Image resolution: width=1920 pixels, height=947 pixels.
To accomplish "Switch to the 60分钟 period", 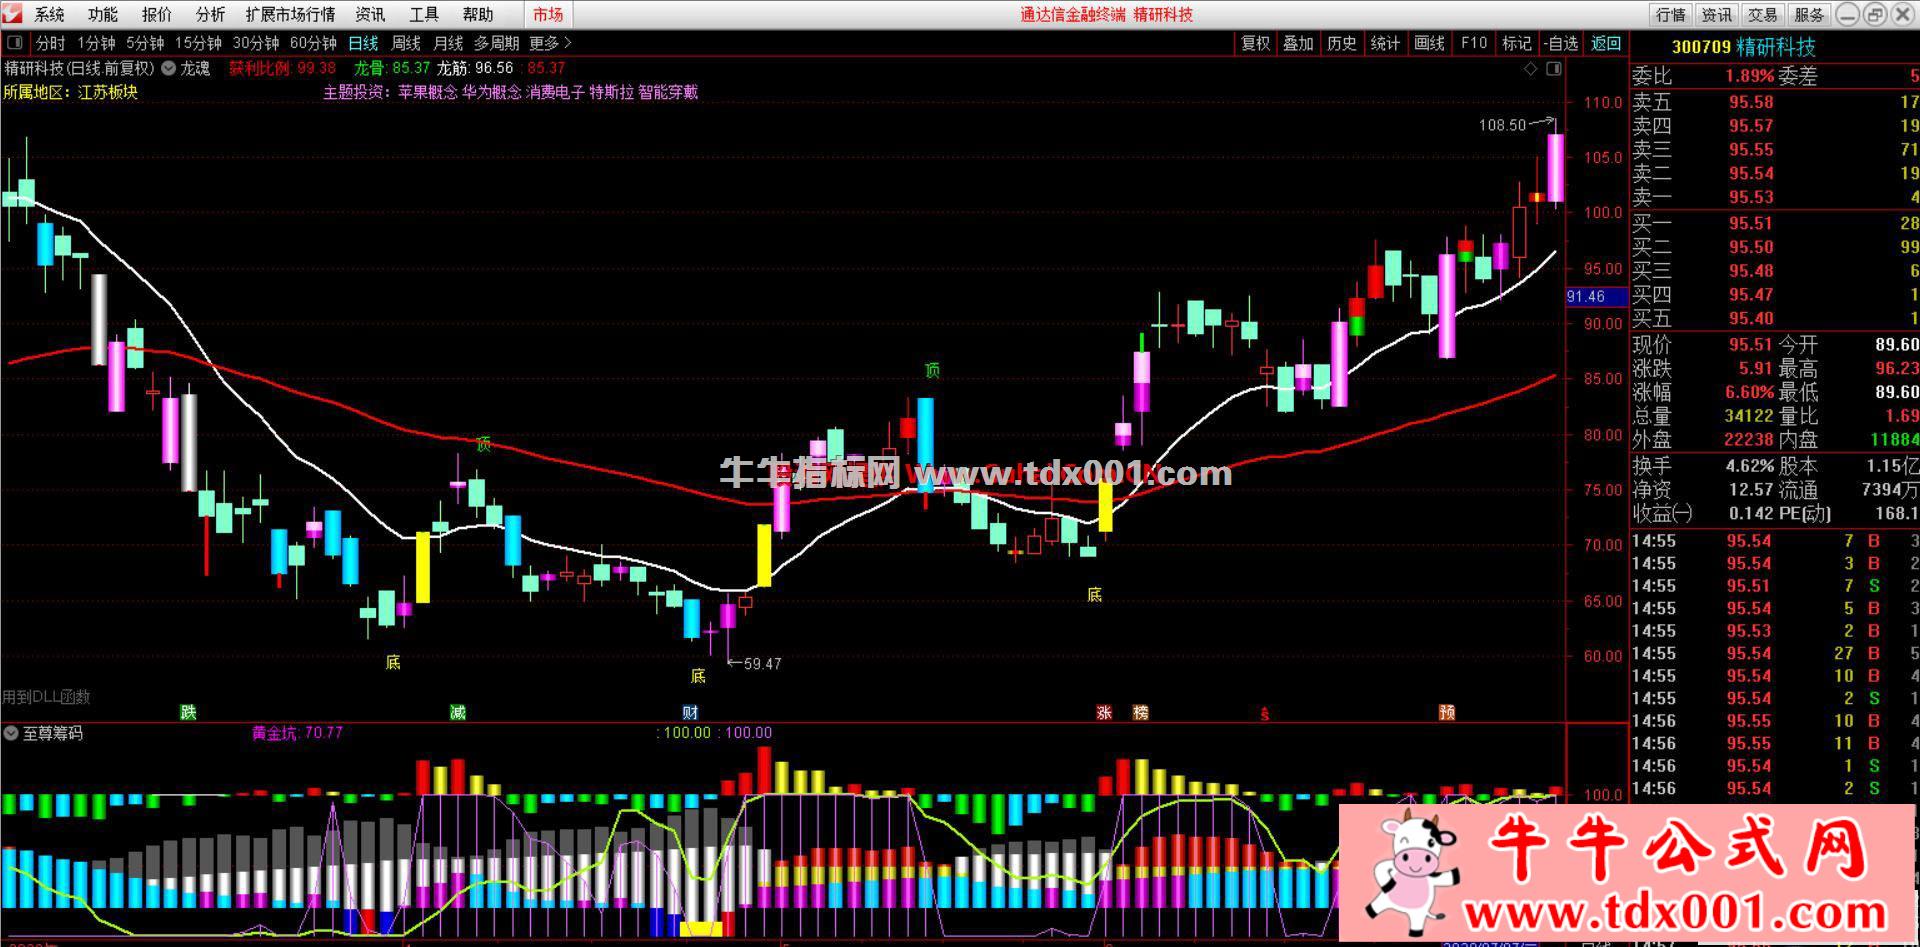I will click(313, 43).
